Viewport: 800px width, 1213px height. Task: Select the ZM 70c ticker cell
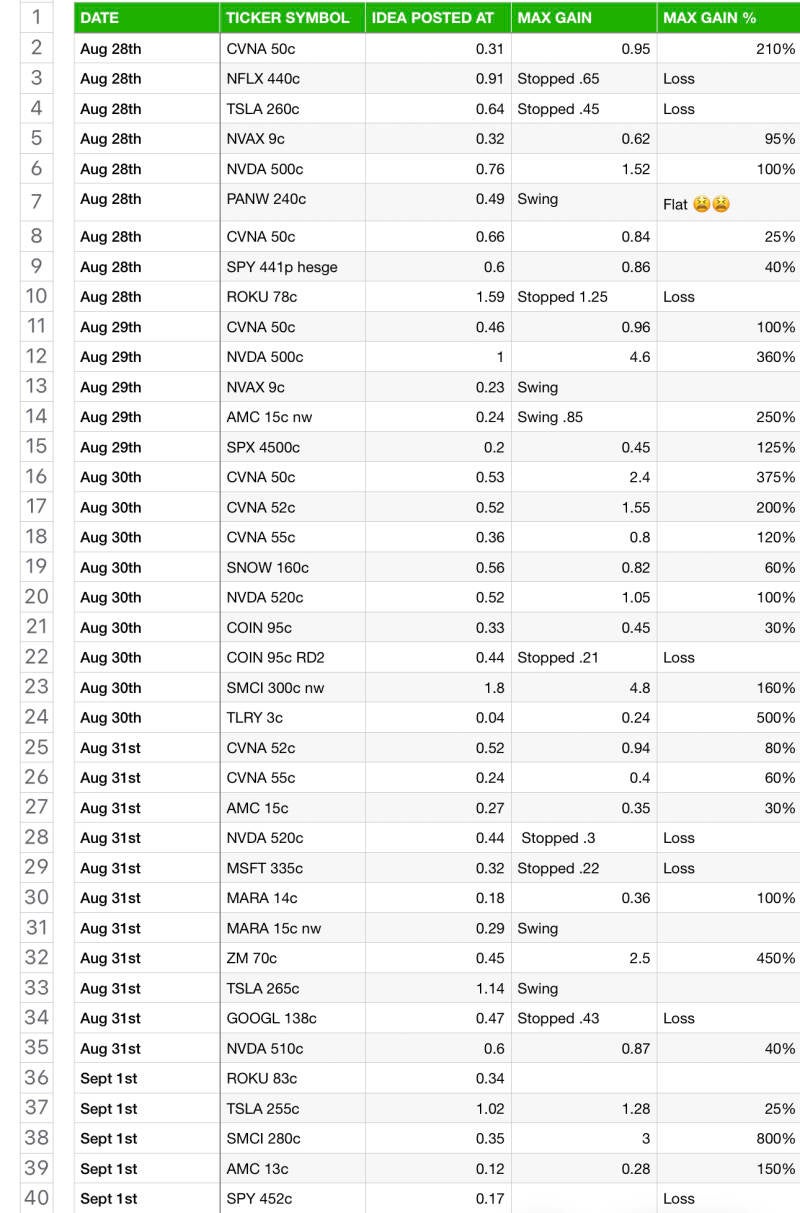coord(291,958)
